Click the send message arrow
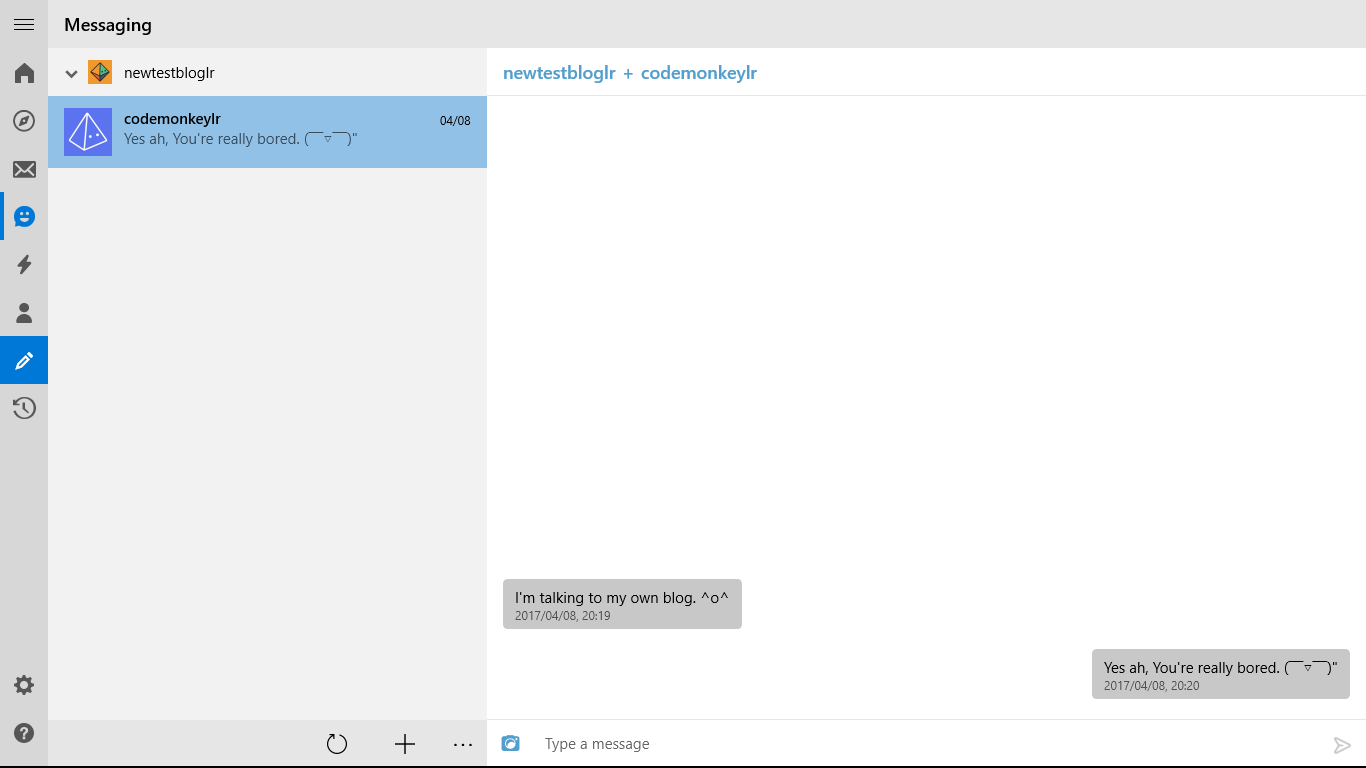The width and height of the screenshot is (1366, 768). (x=1343, y=744)
